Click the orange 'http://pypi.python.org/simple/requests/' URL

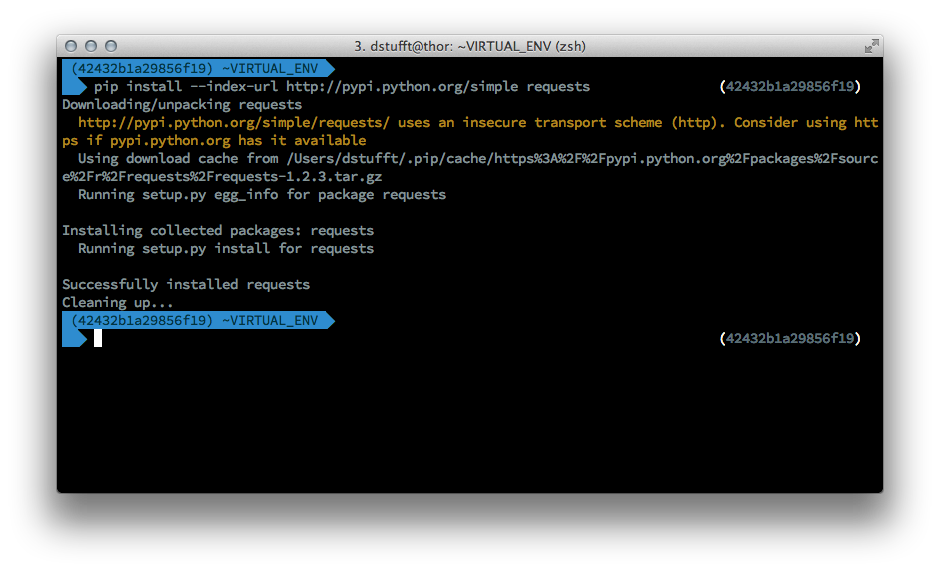click(x=234, y=122)
